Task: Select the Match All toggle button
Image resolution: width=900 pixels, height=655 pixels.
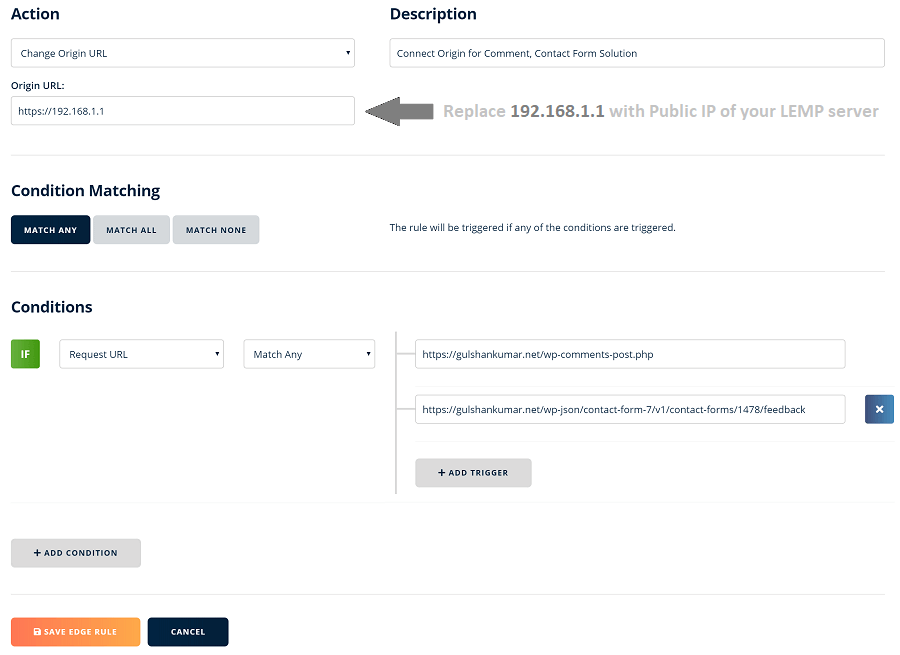Action: click(x=131, y=230)
